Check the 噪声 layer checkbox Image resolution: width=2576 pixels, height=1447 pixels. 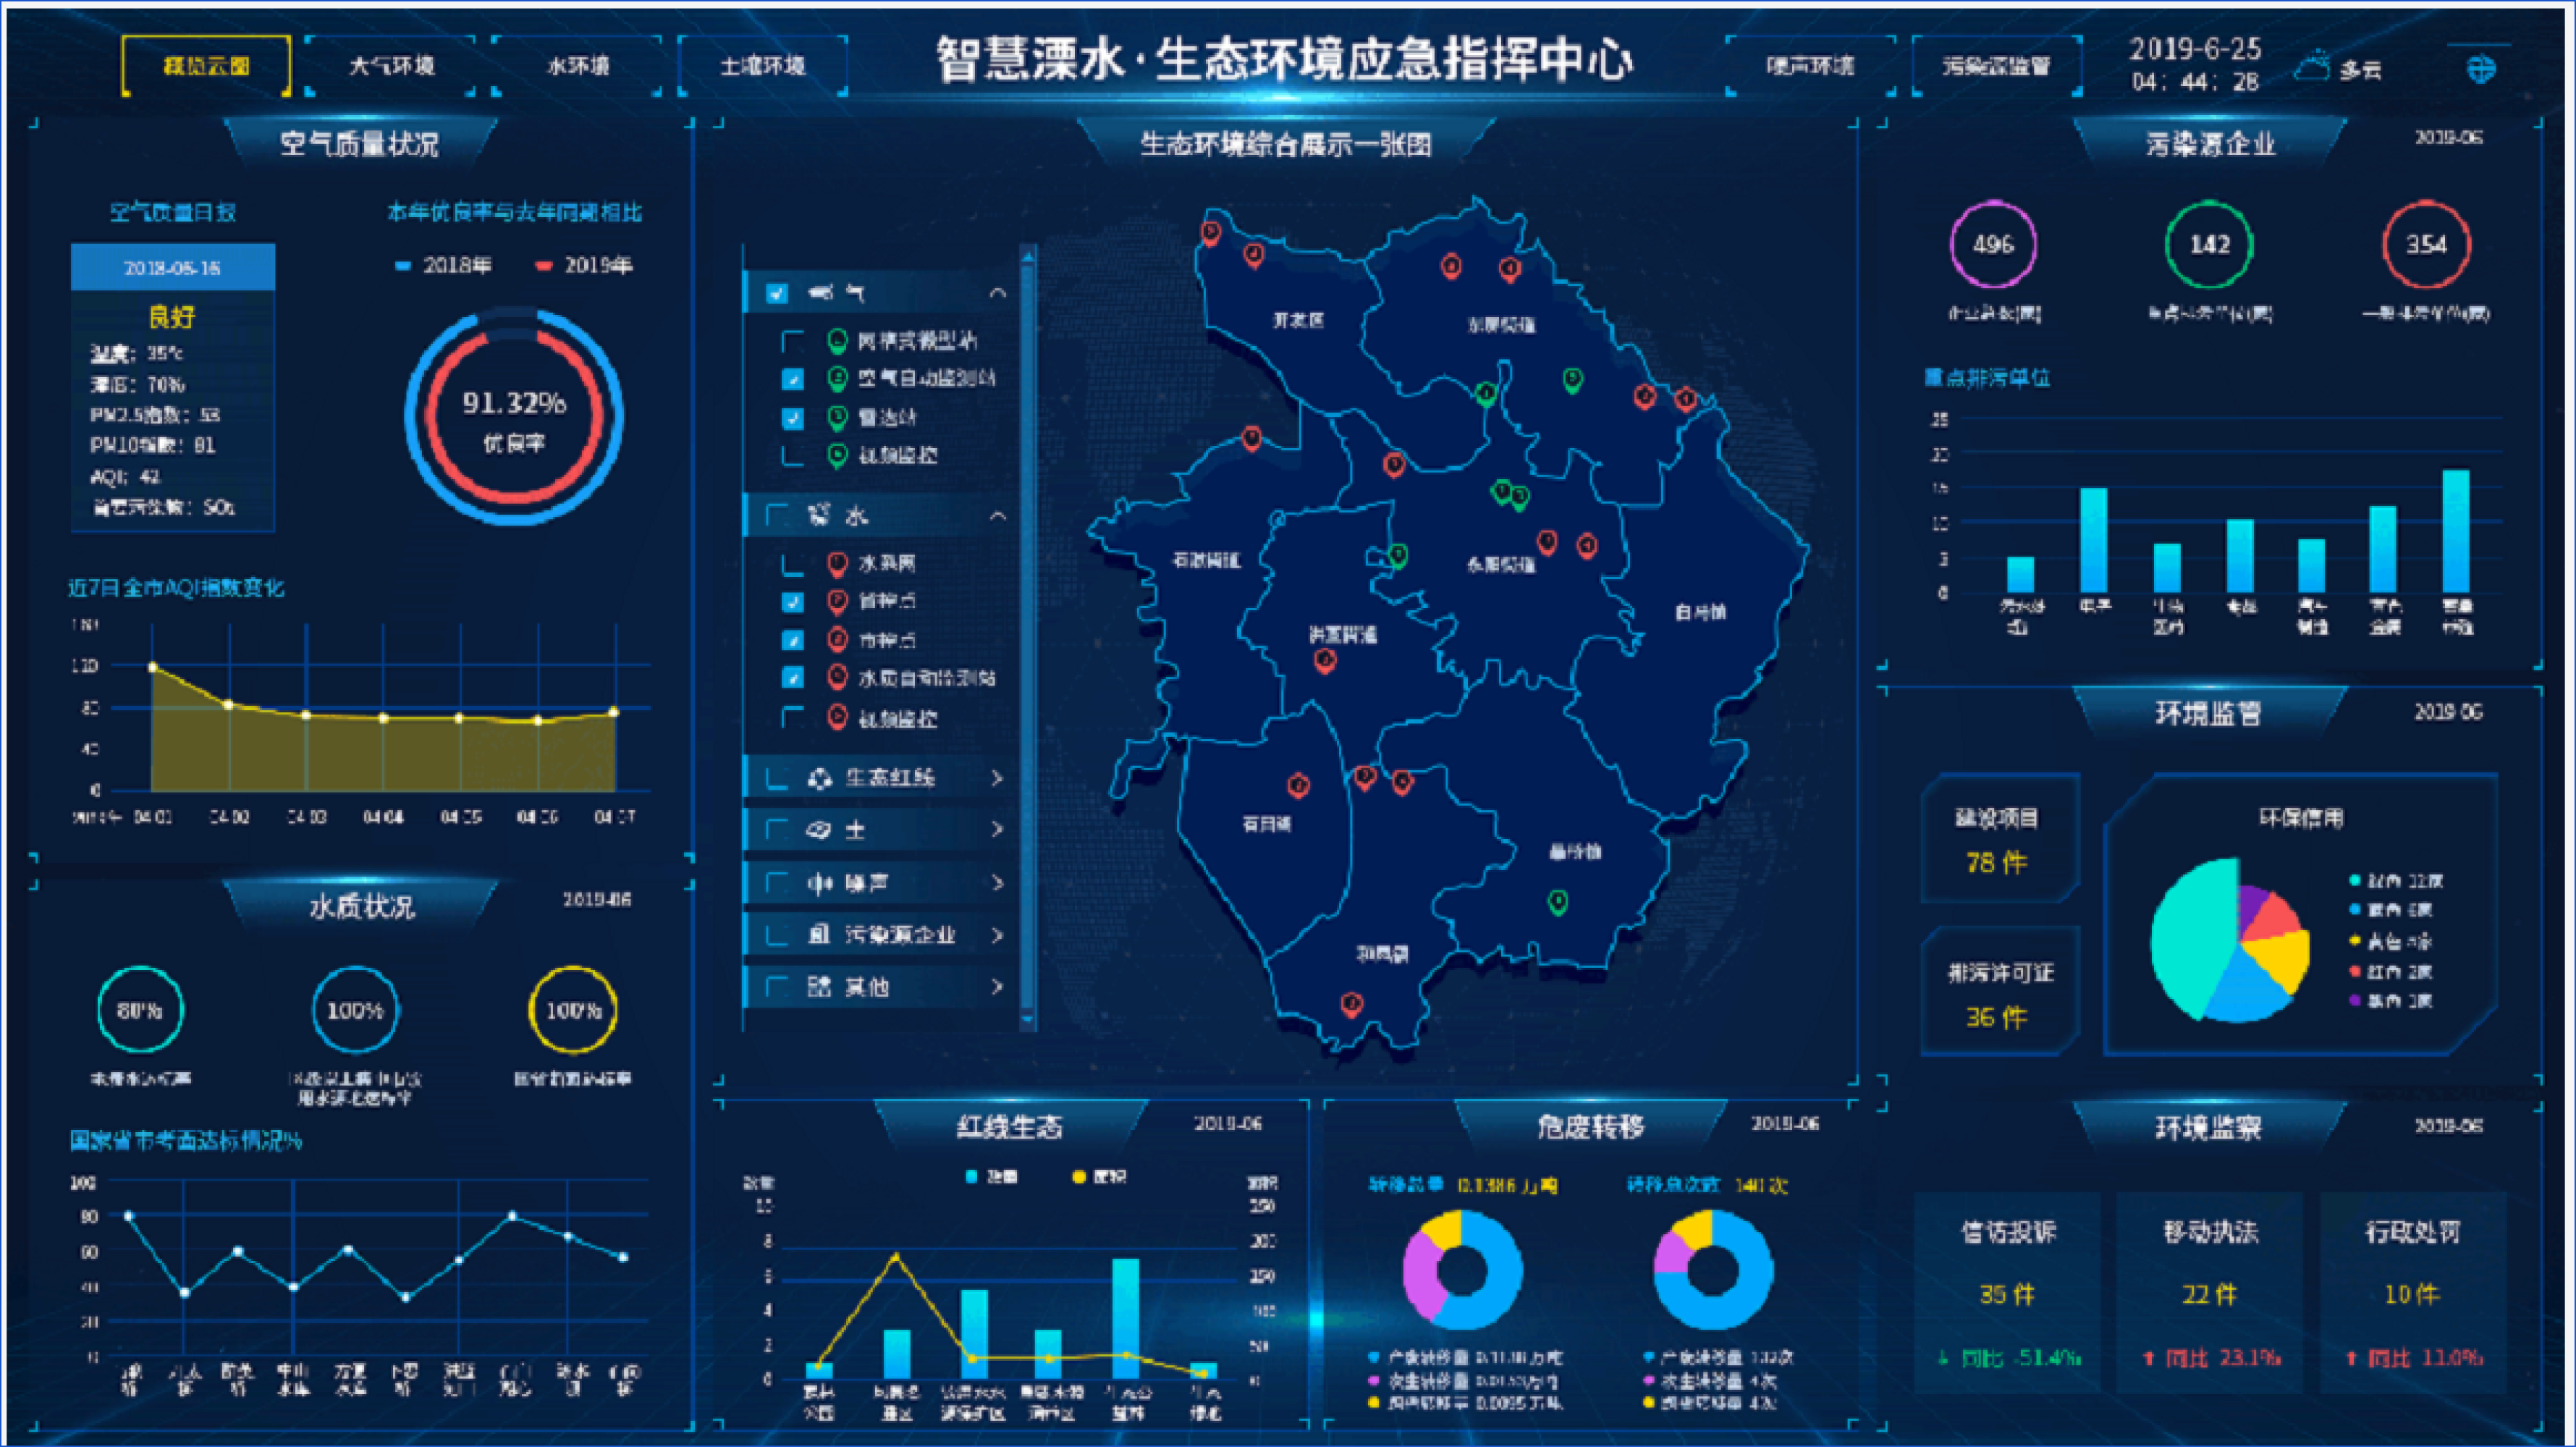pyautogui.click(x=777, y=883)
